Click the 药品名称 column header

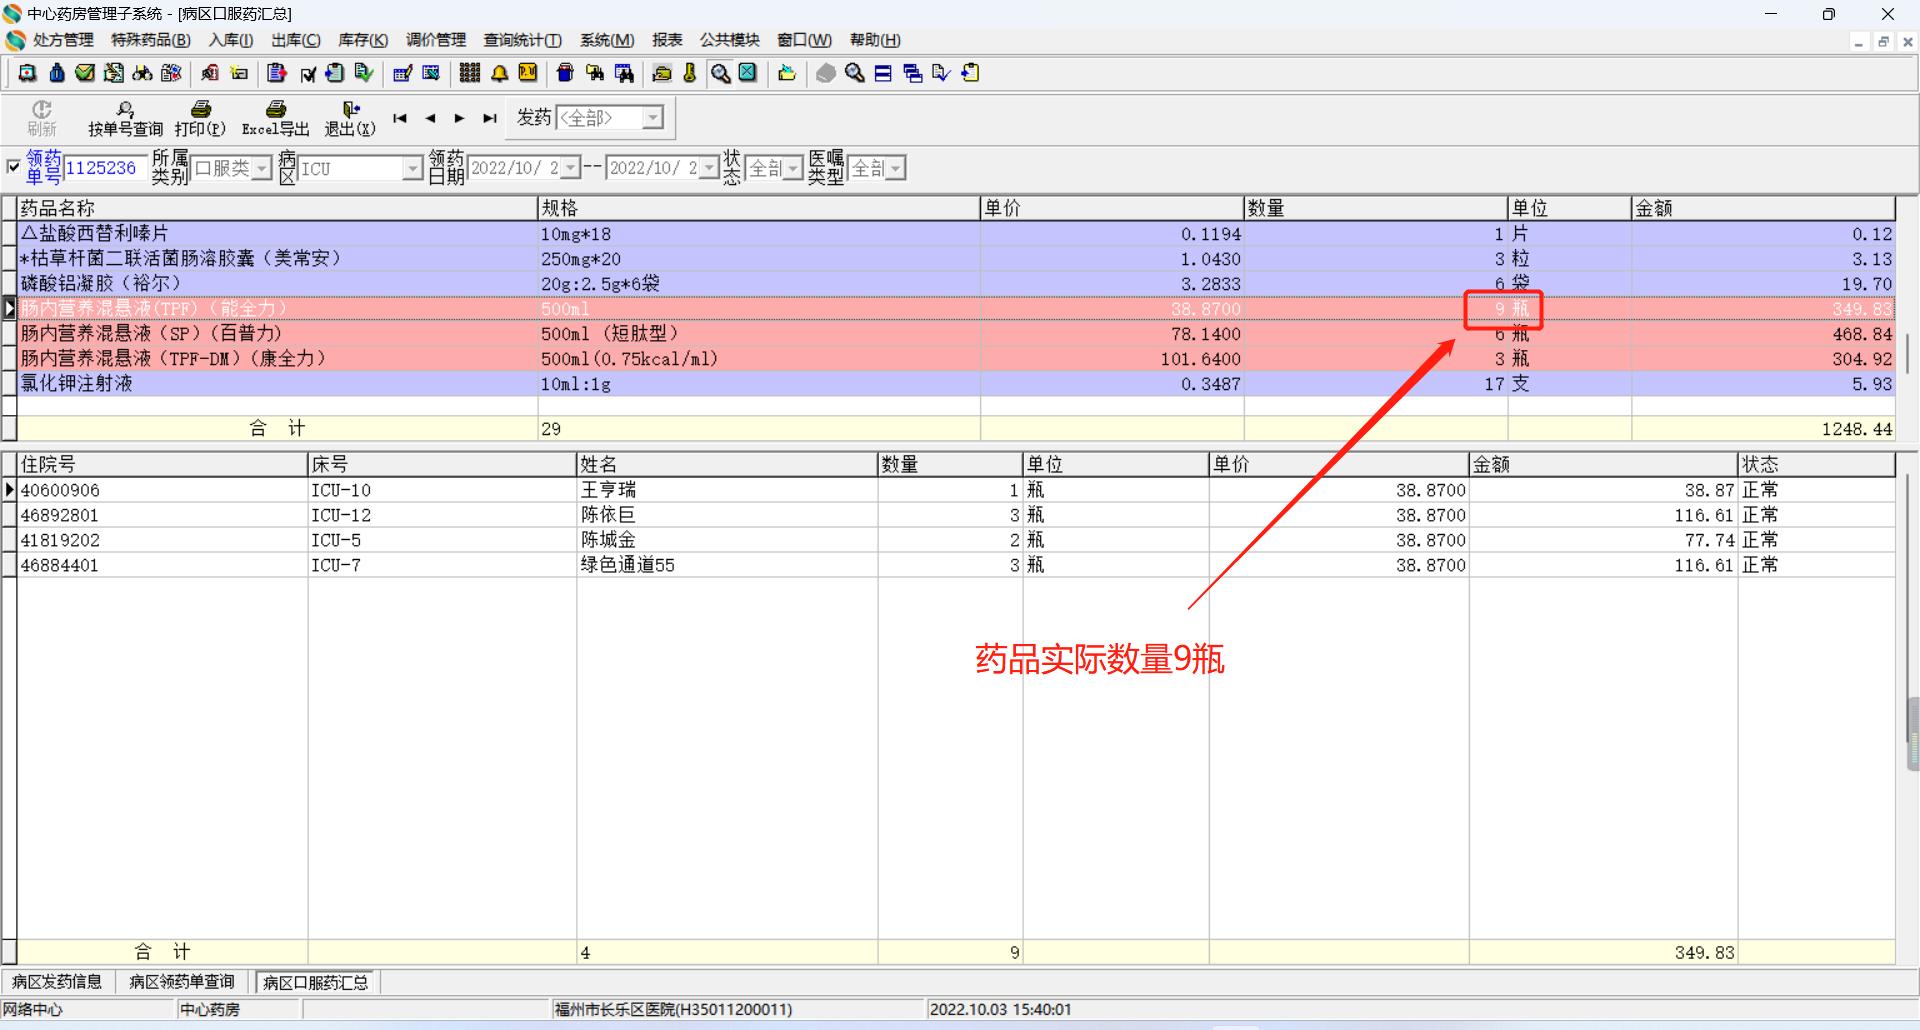click(277, 208)
